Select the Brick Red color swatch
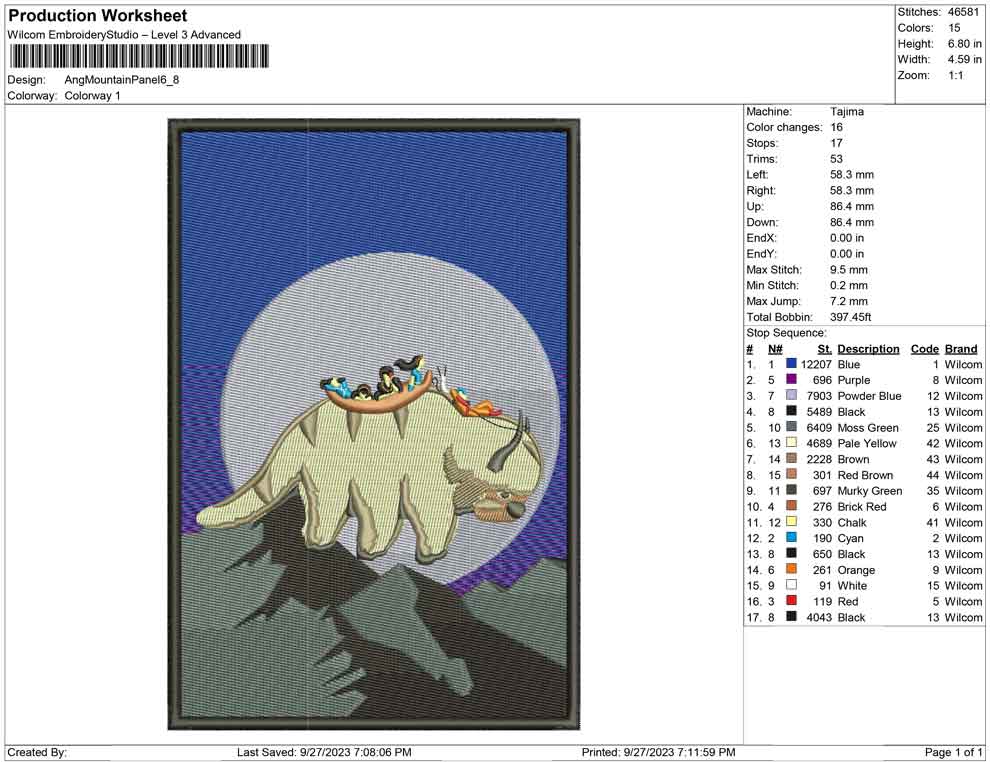 click(x=791, y=506)
